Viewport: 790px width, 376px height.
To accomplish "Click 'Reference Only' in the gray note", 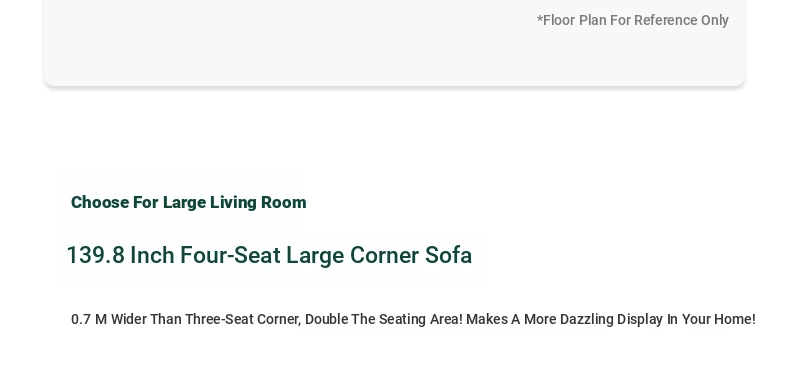I will 681,20.
